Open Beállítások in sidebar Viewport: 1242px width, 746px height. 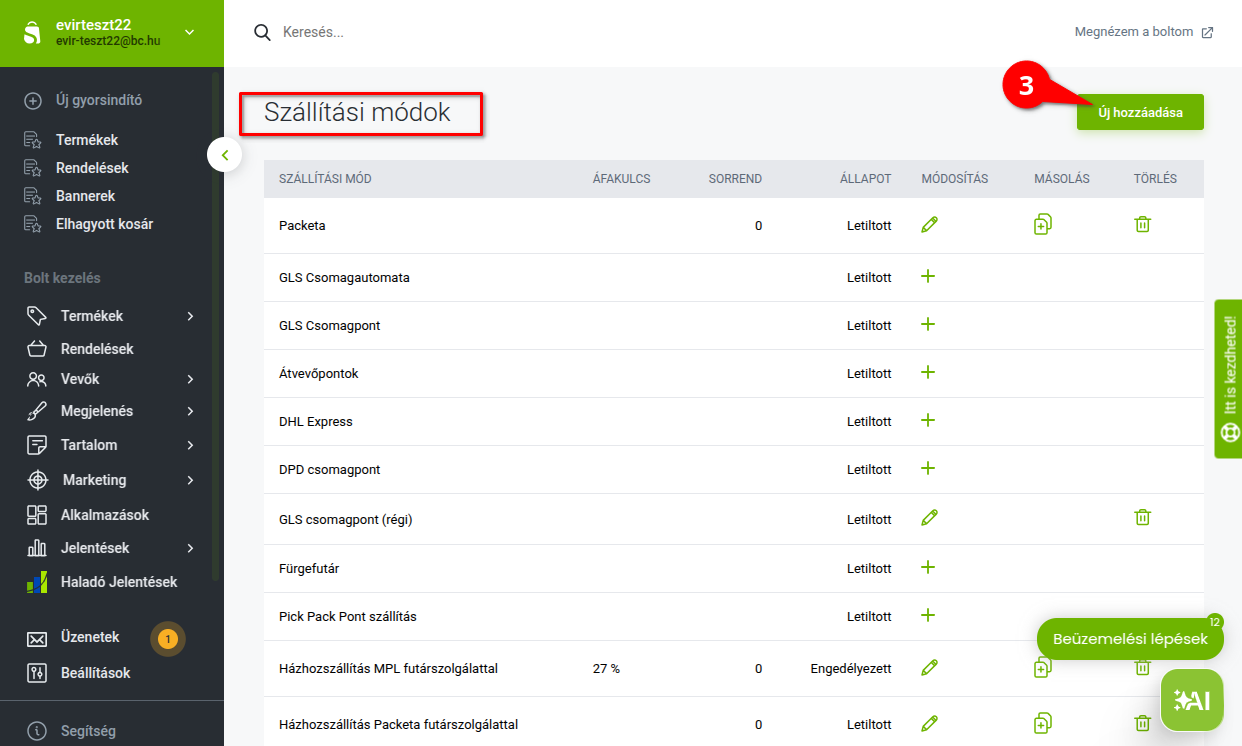(x=95, y=673)
